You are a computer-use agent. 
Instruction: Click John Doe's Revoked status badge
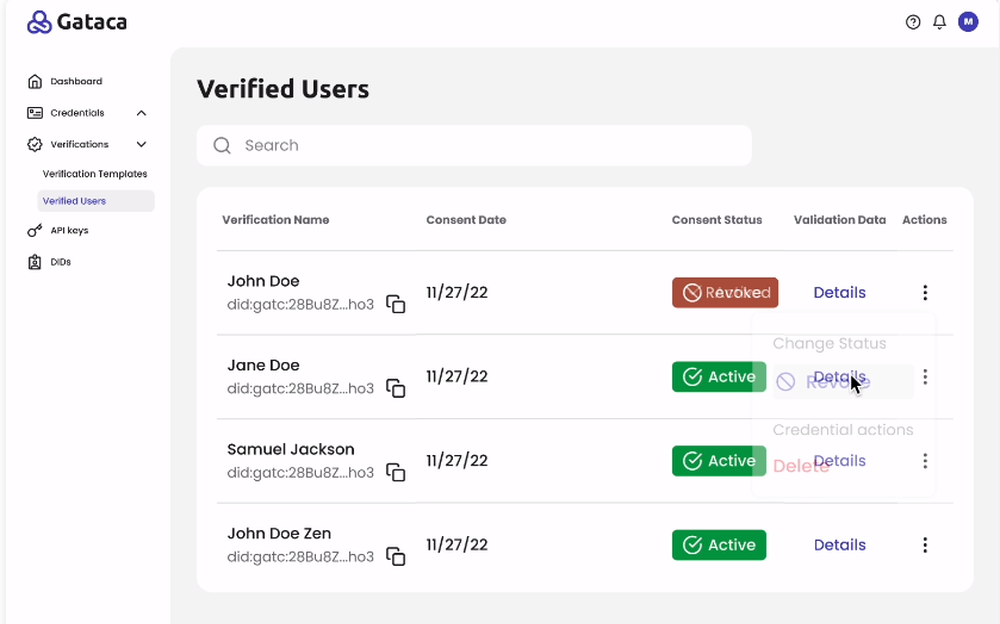[x=724, y=292]
